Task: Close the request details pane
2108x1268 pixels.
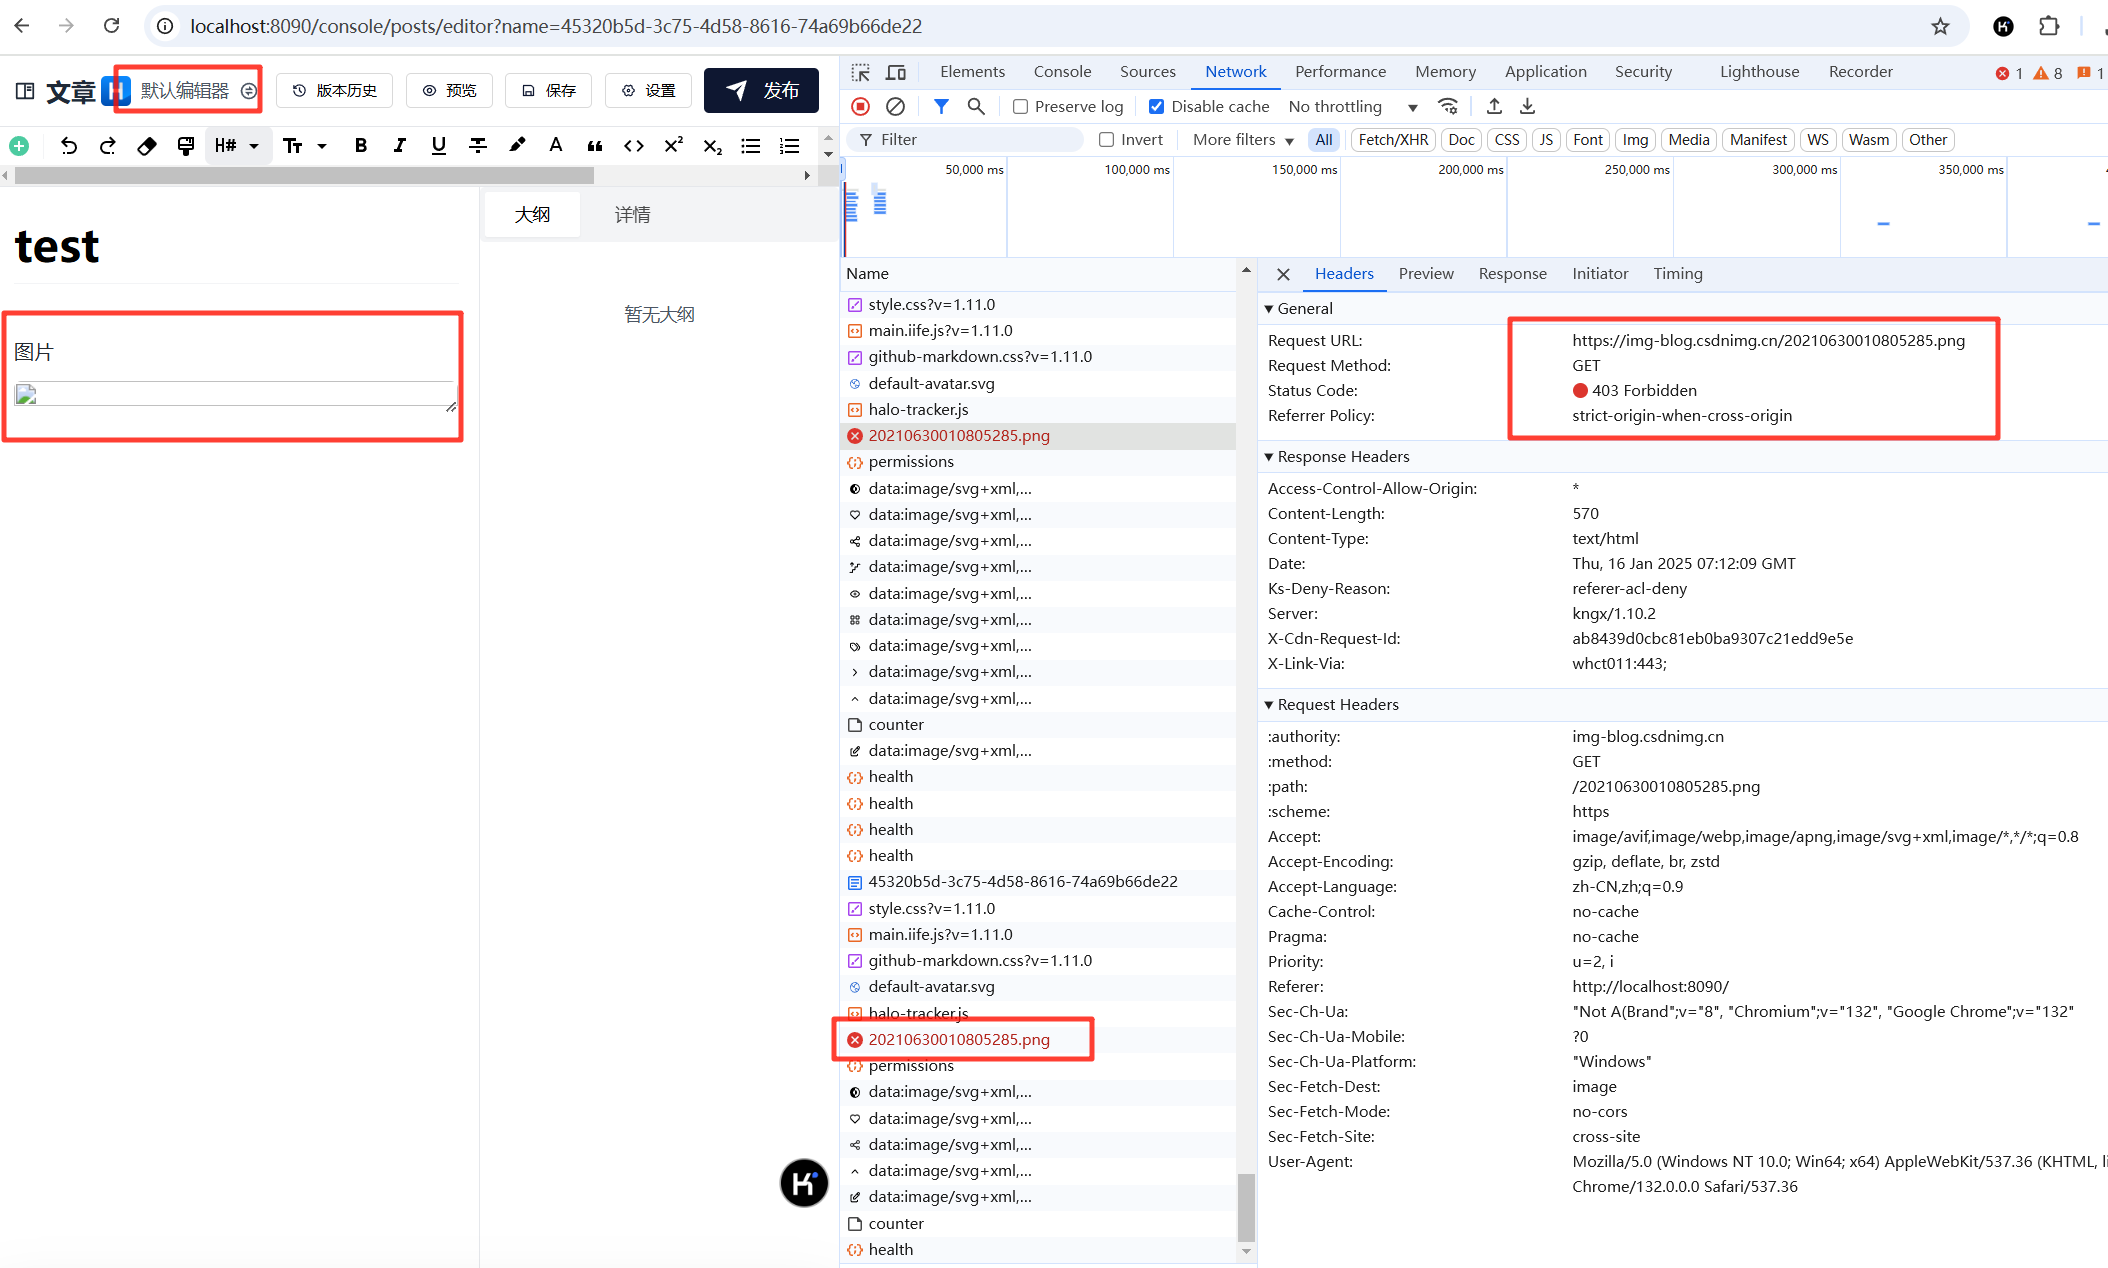Action: click(1283, 273)
